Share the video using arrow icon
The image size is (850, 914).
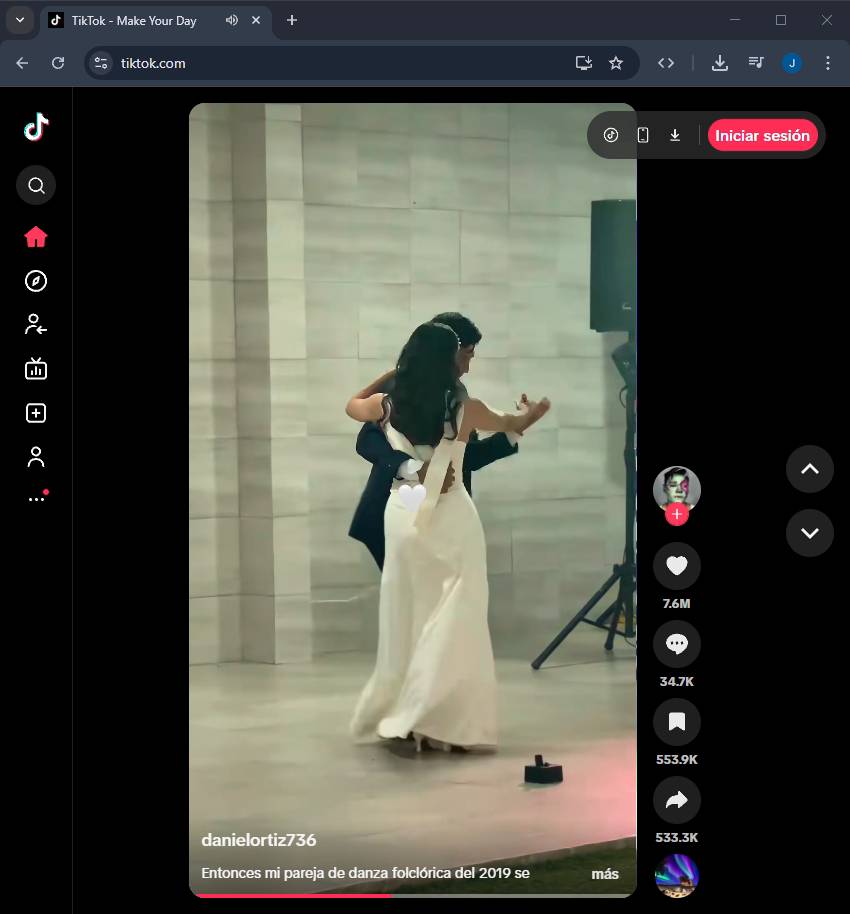coord(677,800)
